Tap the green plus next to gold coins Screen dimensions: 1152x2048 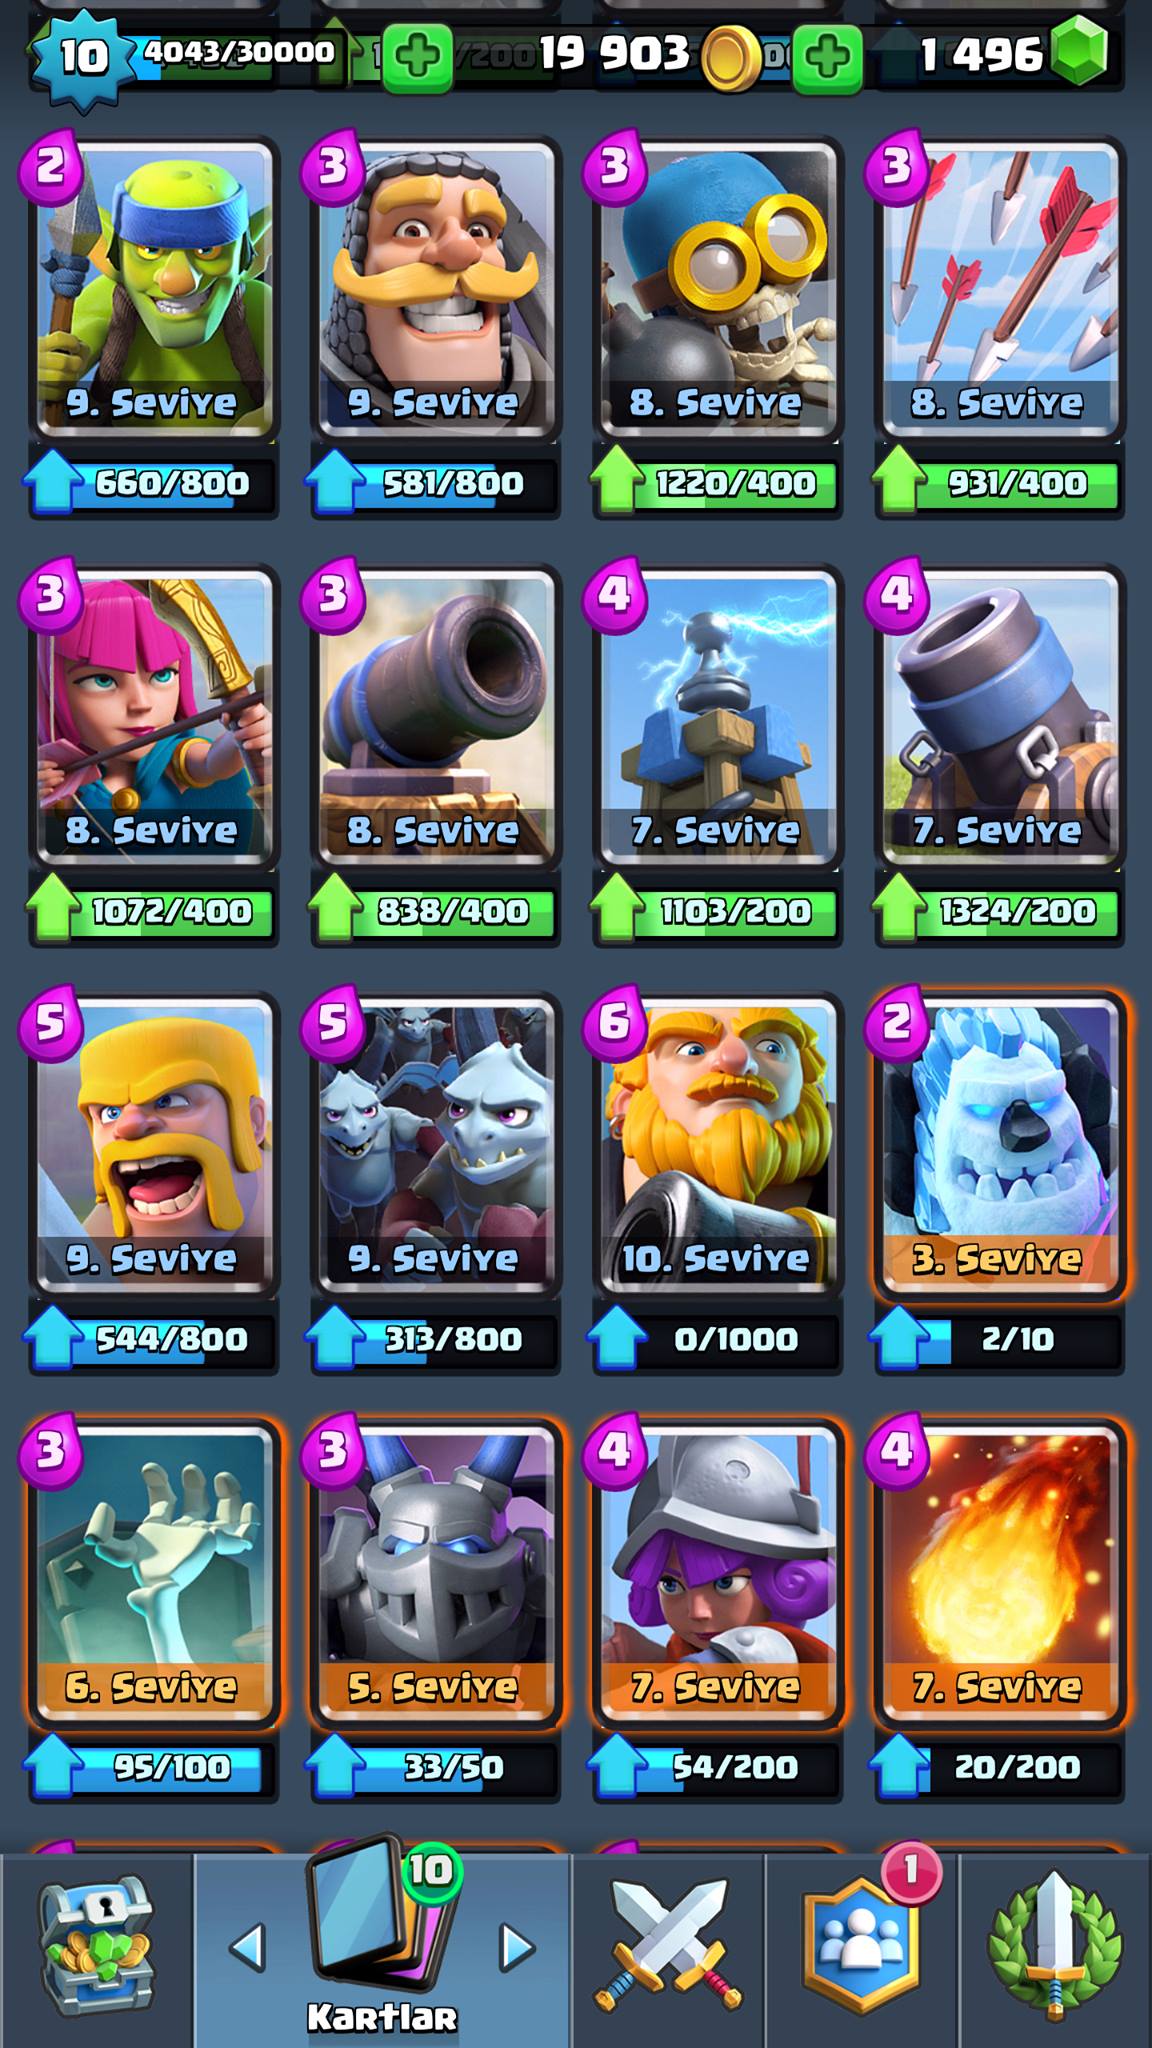pyautogui.click(x=826, y=59)
